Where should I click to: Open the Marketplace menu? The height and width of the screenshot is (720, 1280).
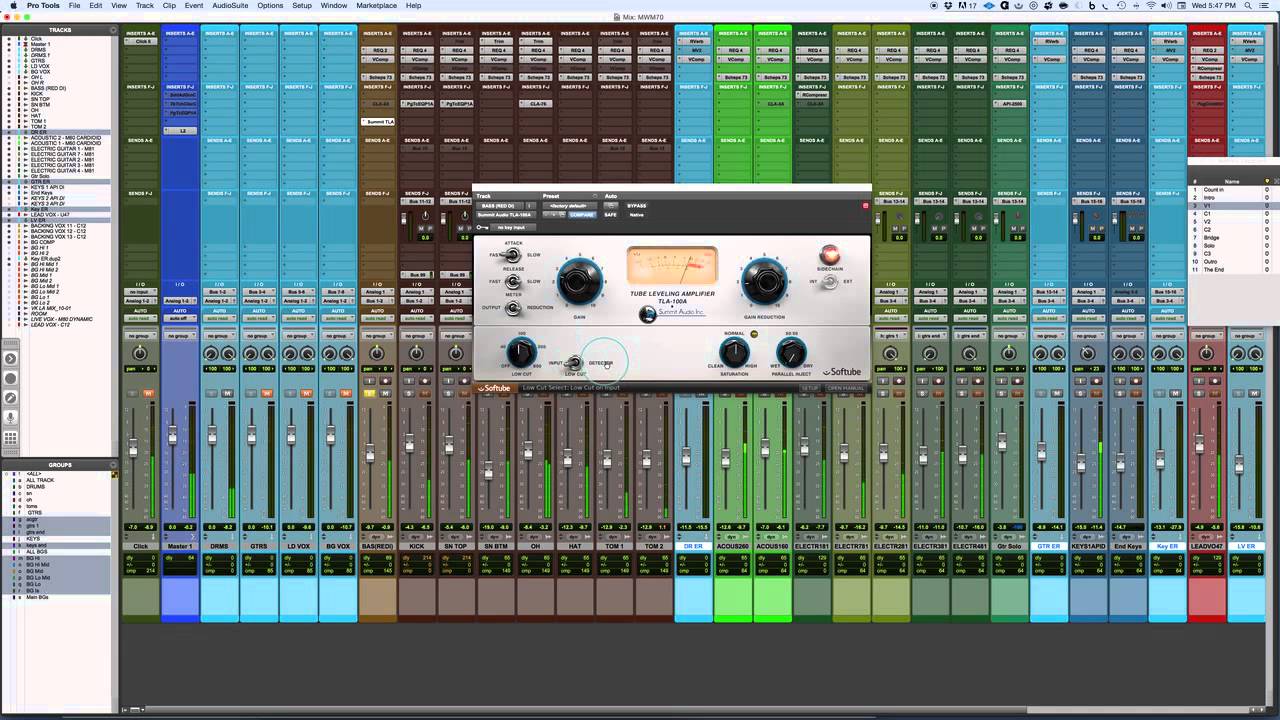tap(376, 5)
